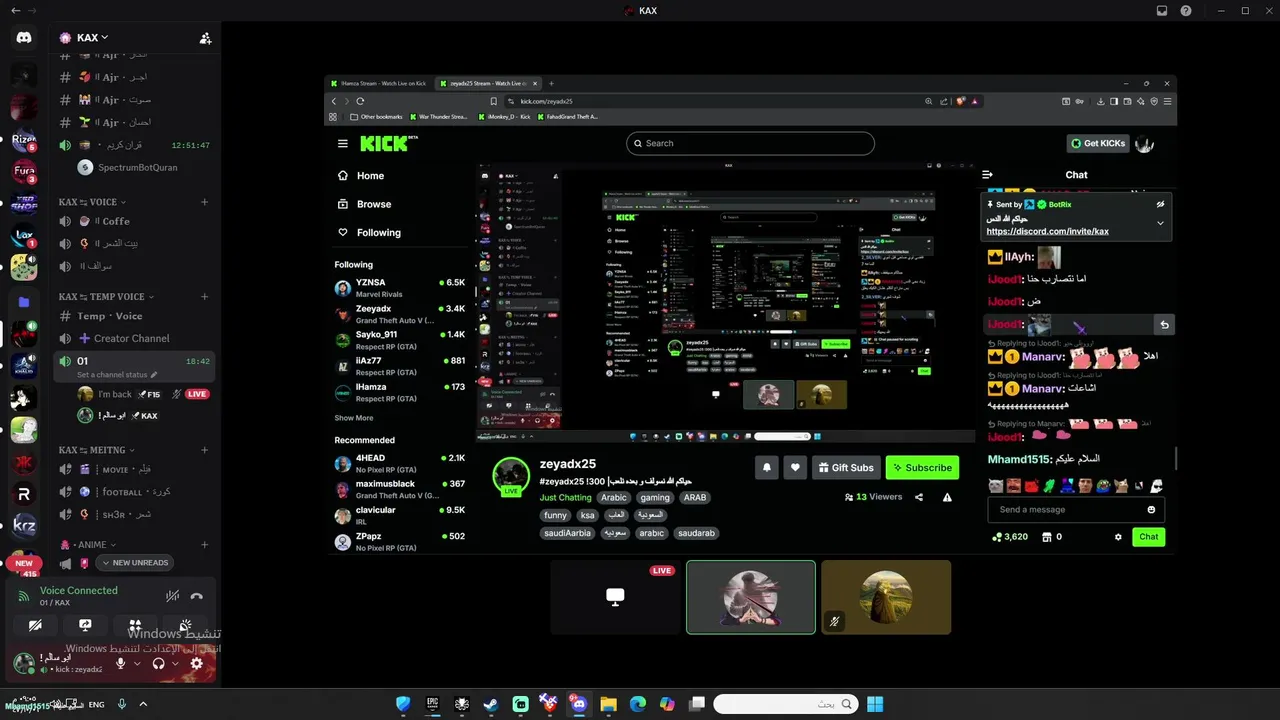The image size is (1280, 720).
Task: Open the KAX server dropdown menu
Action: 93,38
